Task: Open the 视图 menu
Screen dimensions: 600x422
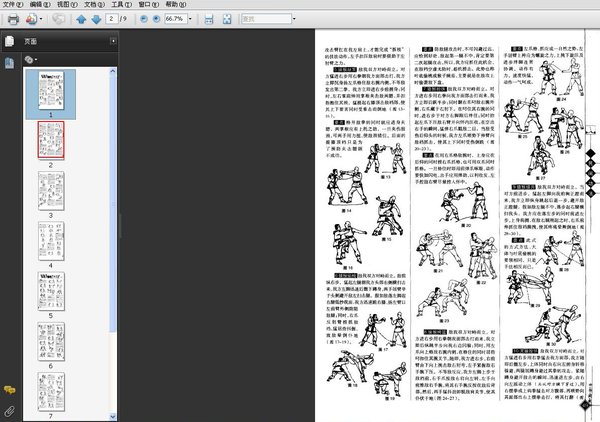Action: [67, 5]
